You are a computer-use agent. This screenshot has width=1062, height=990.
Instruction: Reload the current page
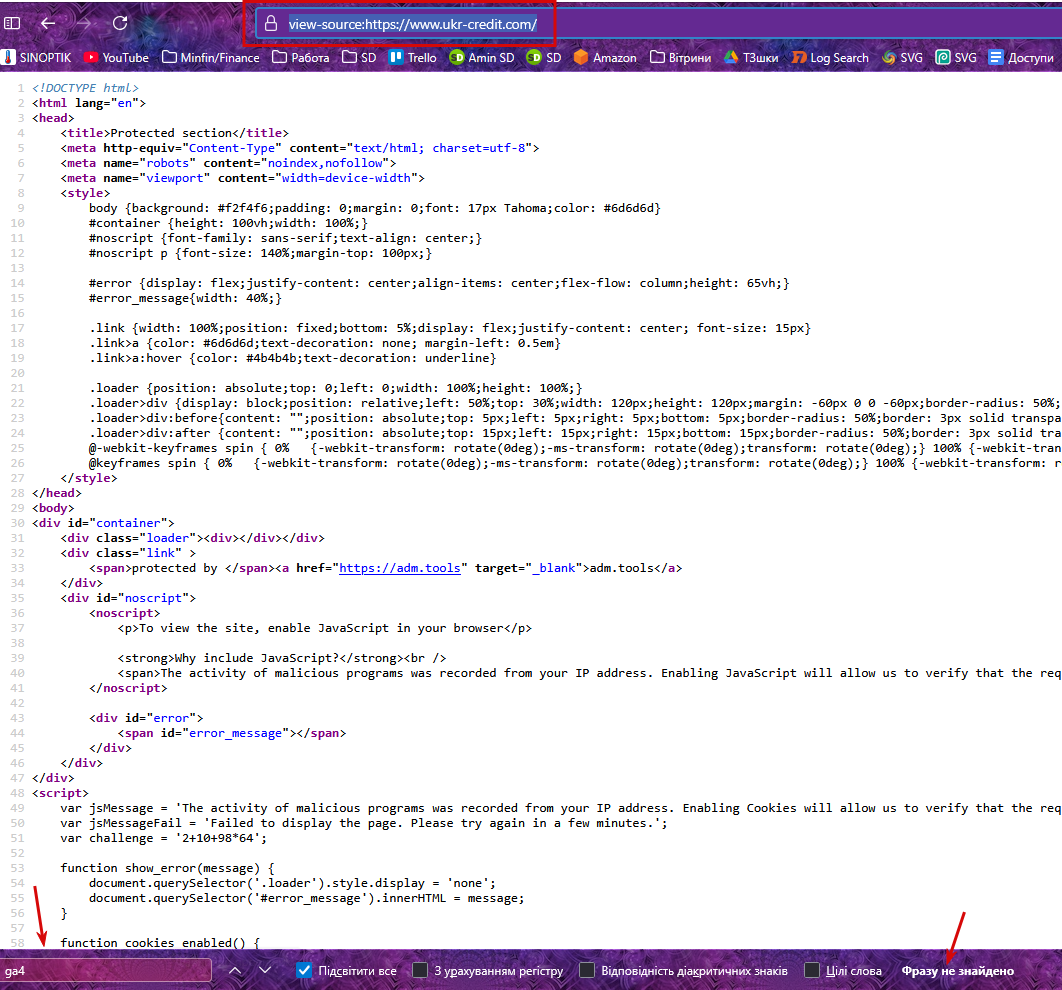(120, 23)
